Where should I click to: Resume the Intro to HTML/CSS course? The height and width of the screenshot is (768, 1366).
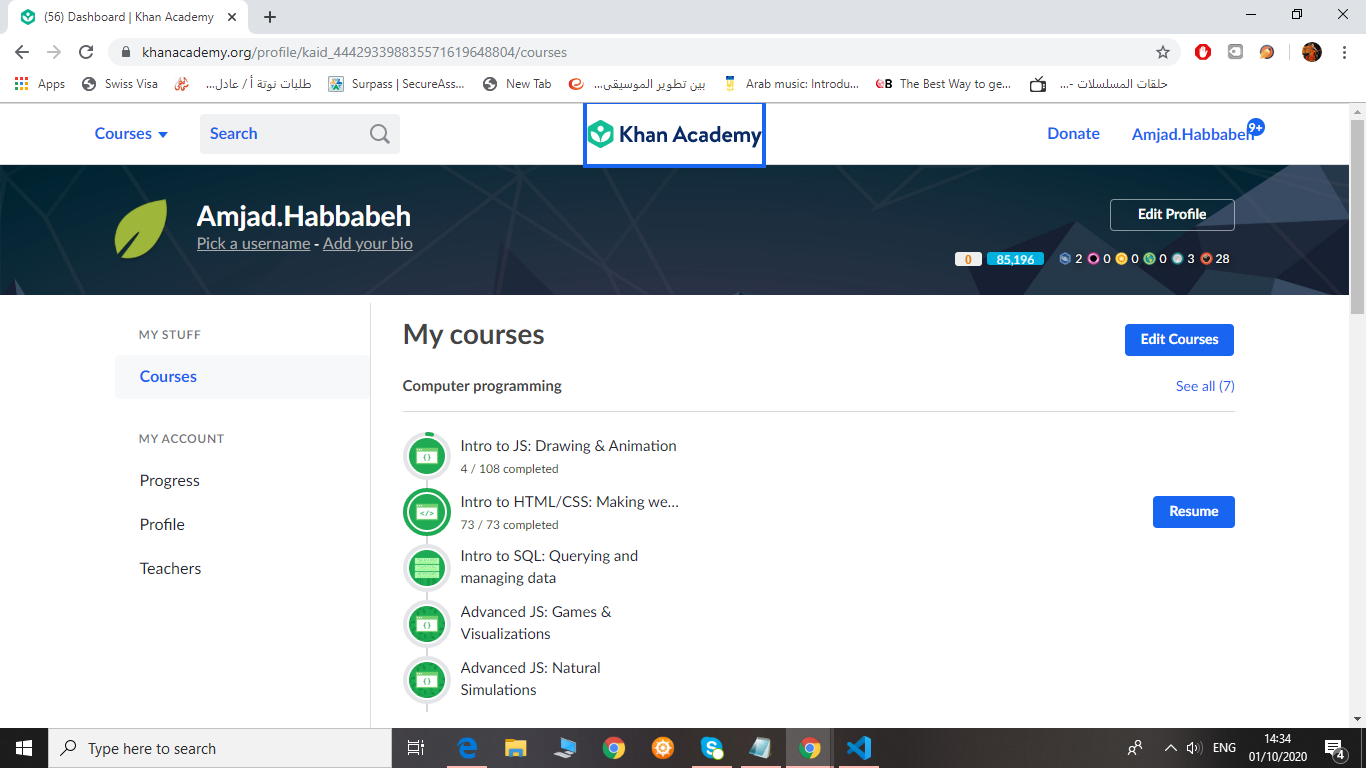(1194, 512)
